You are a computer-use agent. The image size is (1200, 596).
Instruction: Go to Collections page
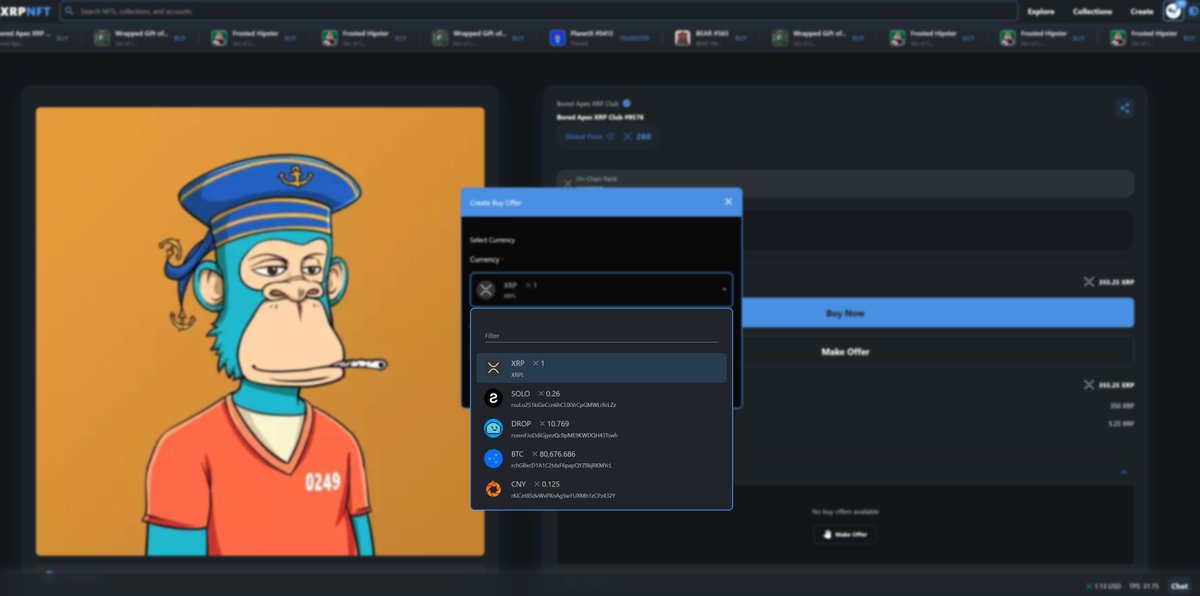pos(1092,11)
